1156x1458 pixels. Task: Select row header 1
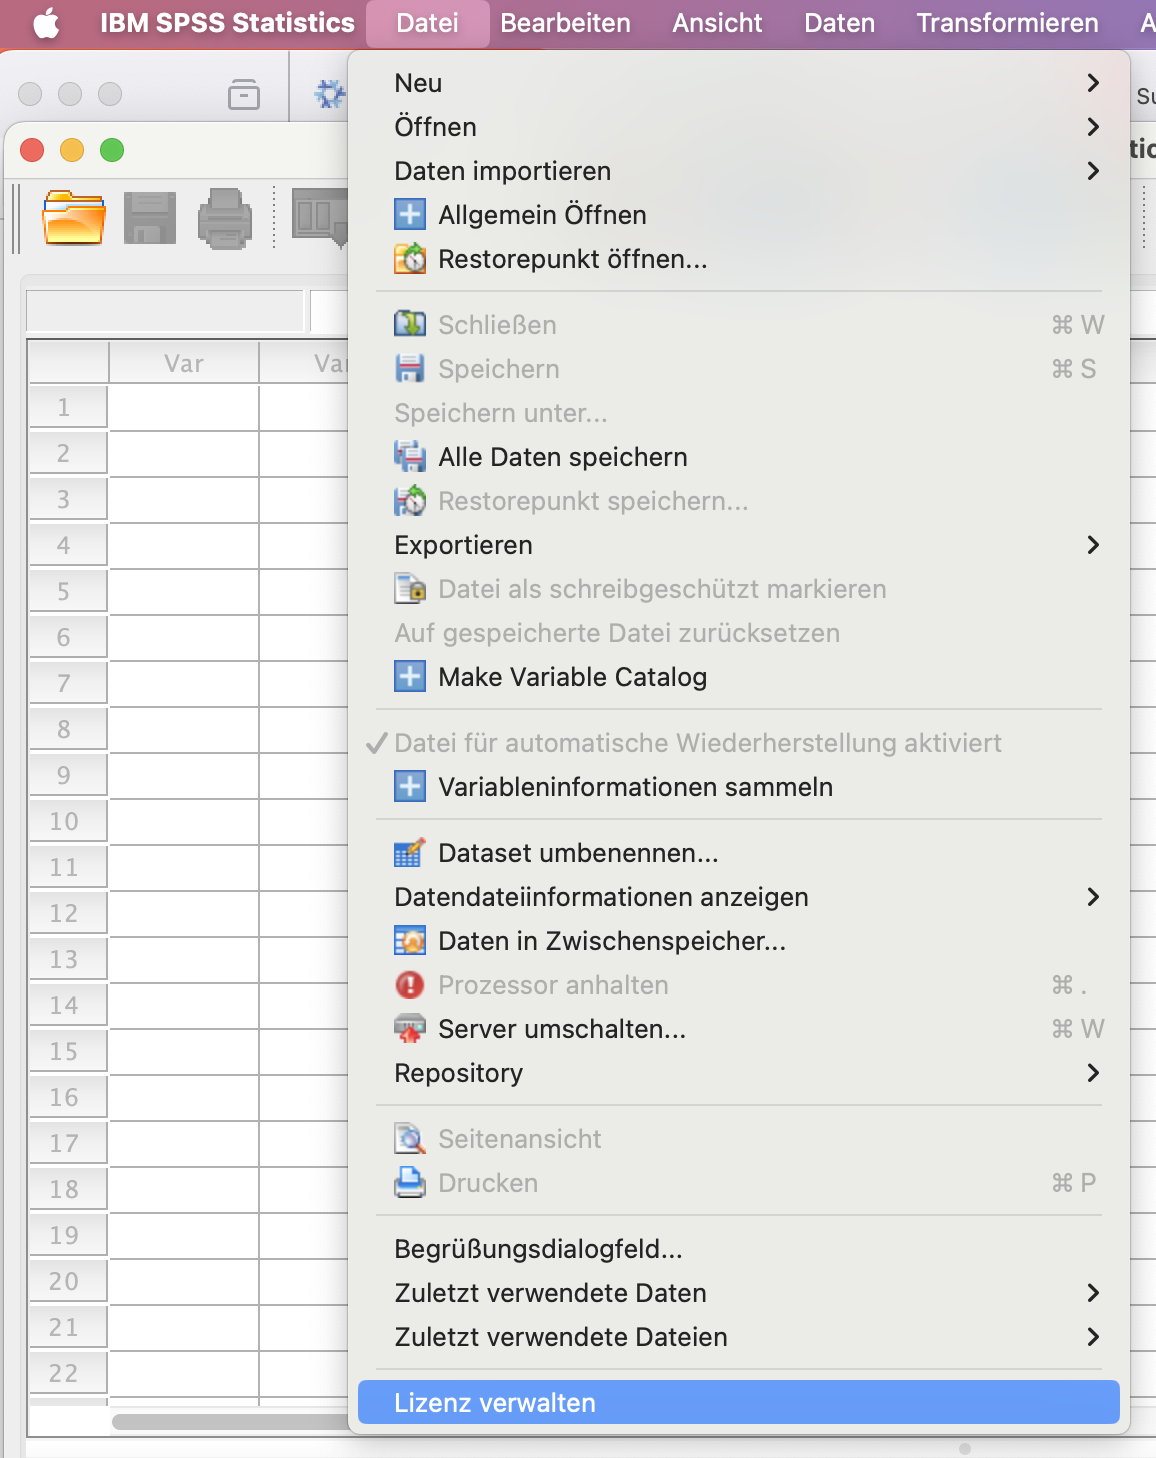[x=68, y=408]
